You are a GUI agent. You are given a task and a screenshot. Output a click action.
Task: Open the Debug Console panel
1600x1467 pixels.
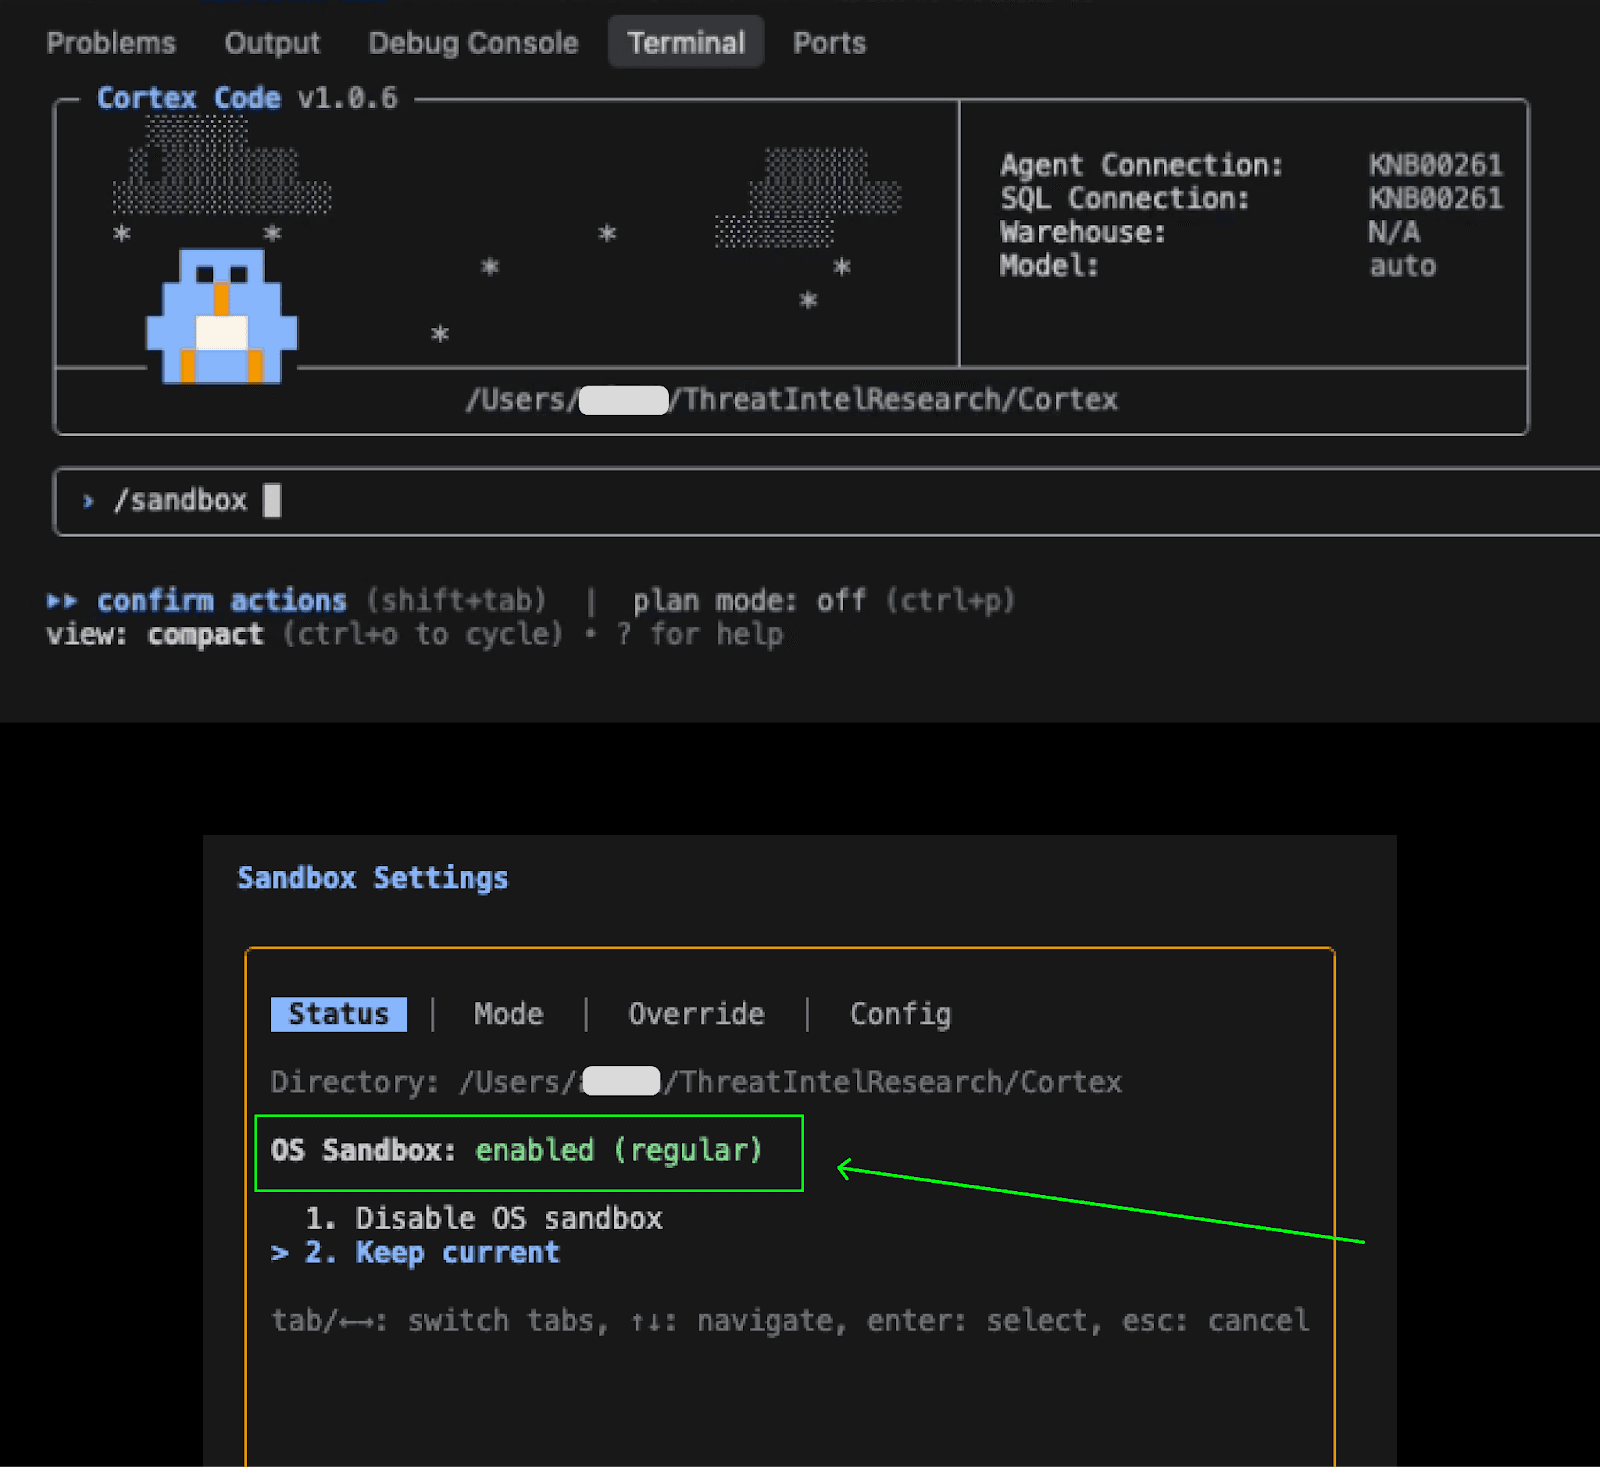(472, 42)
